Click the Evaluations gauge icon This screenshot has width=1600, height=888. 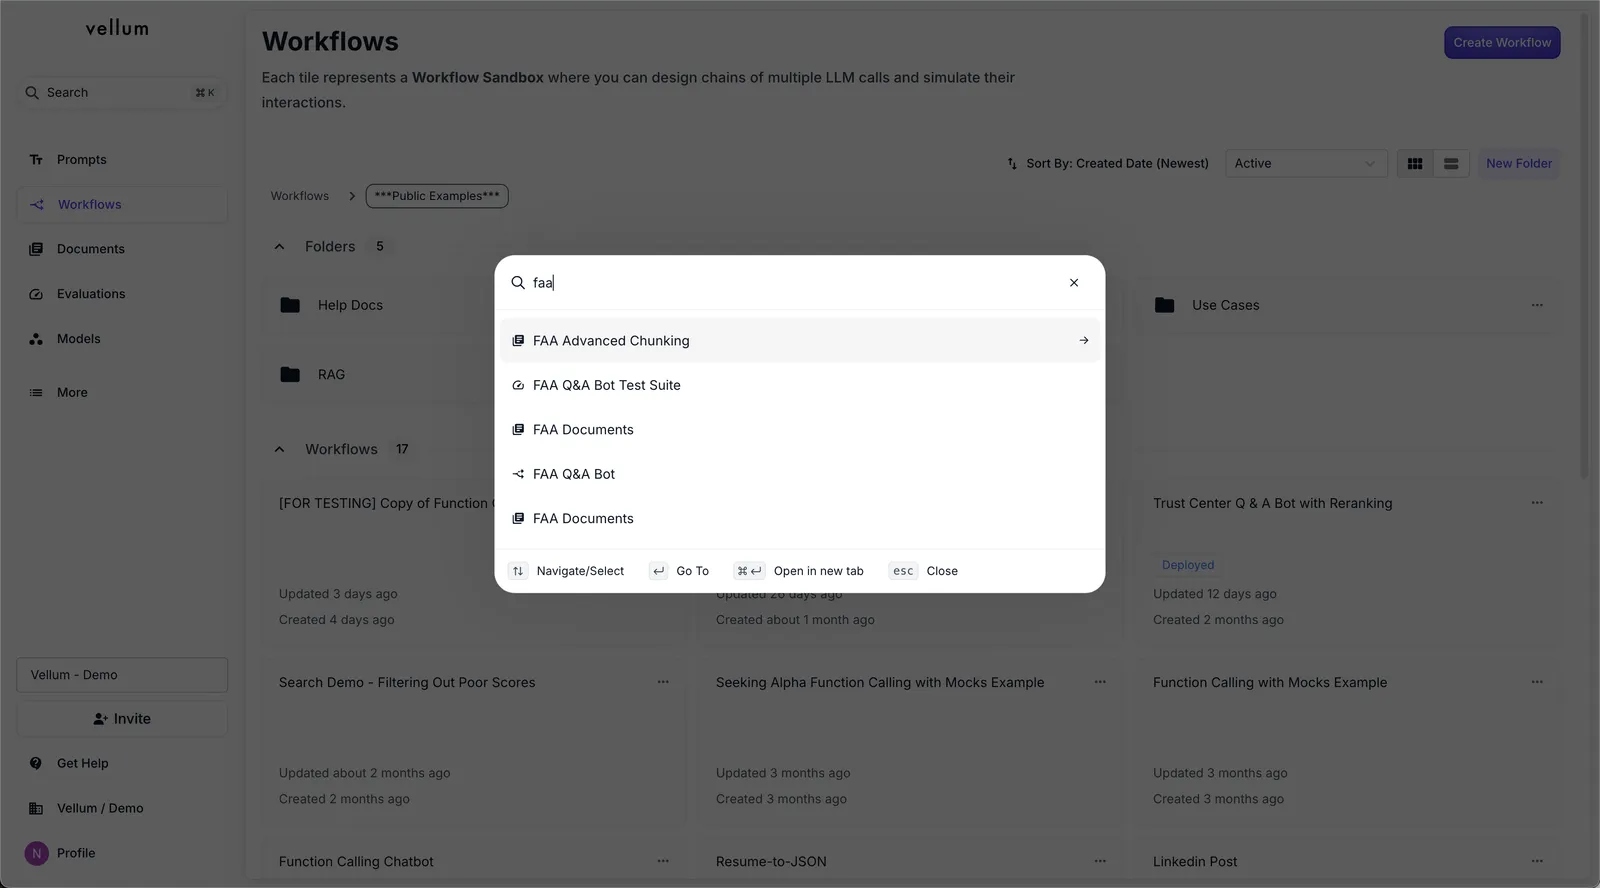36,294
